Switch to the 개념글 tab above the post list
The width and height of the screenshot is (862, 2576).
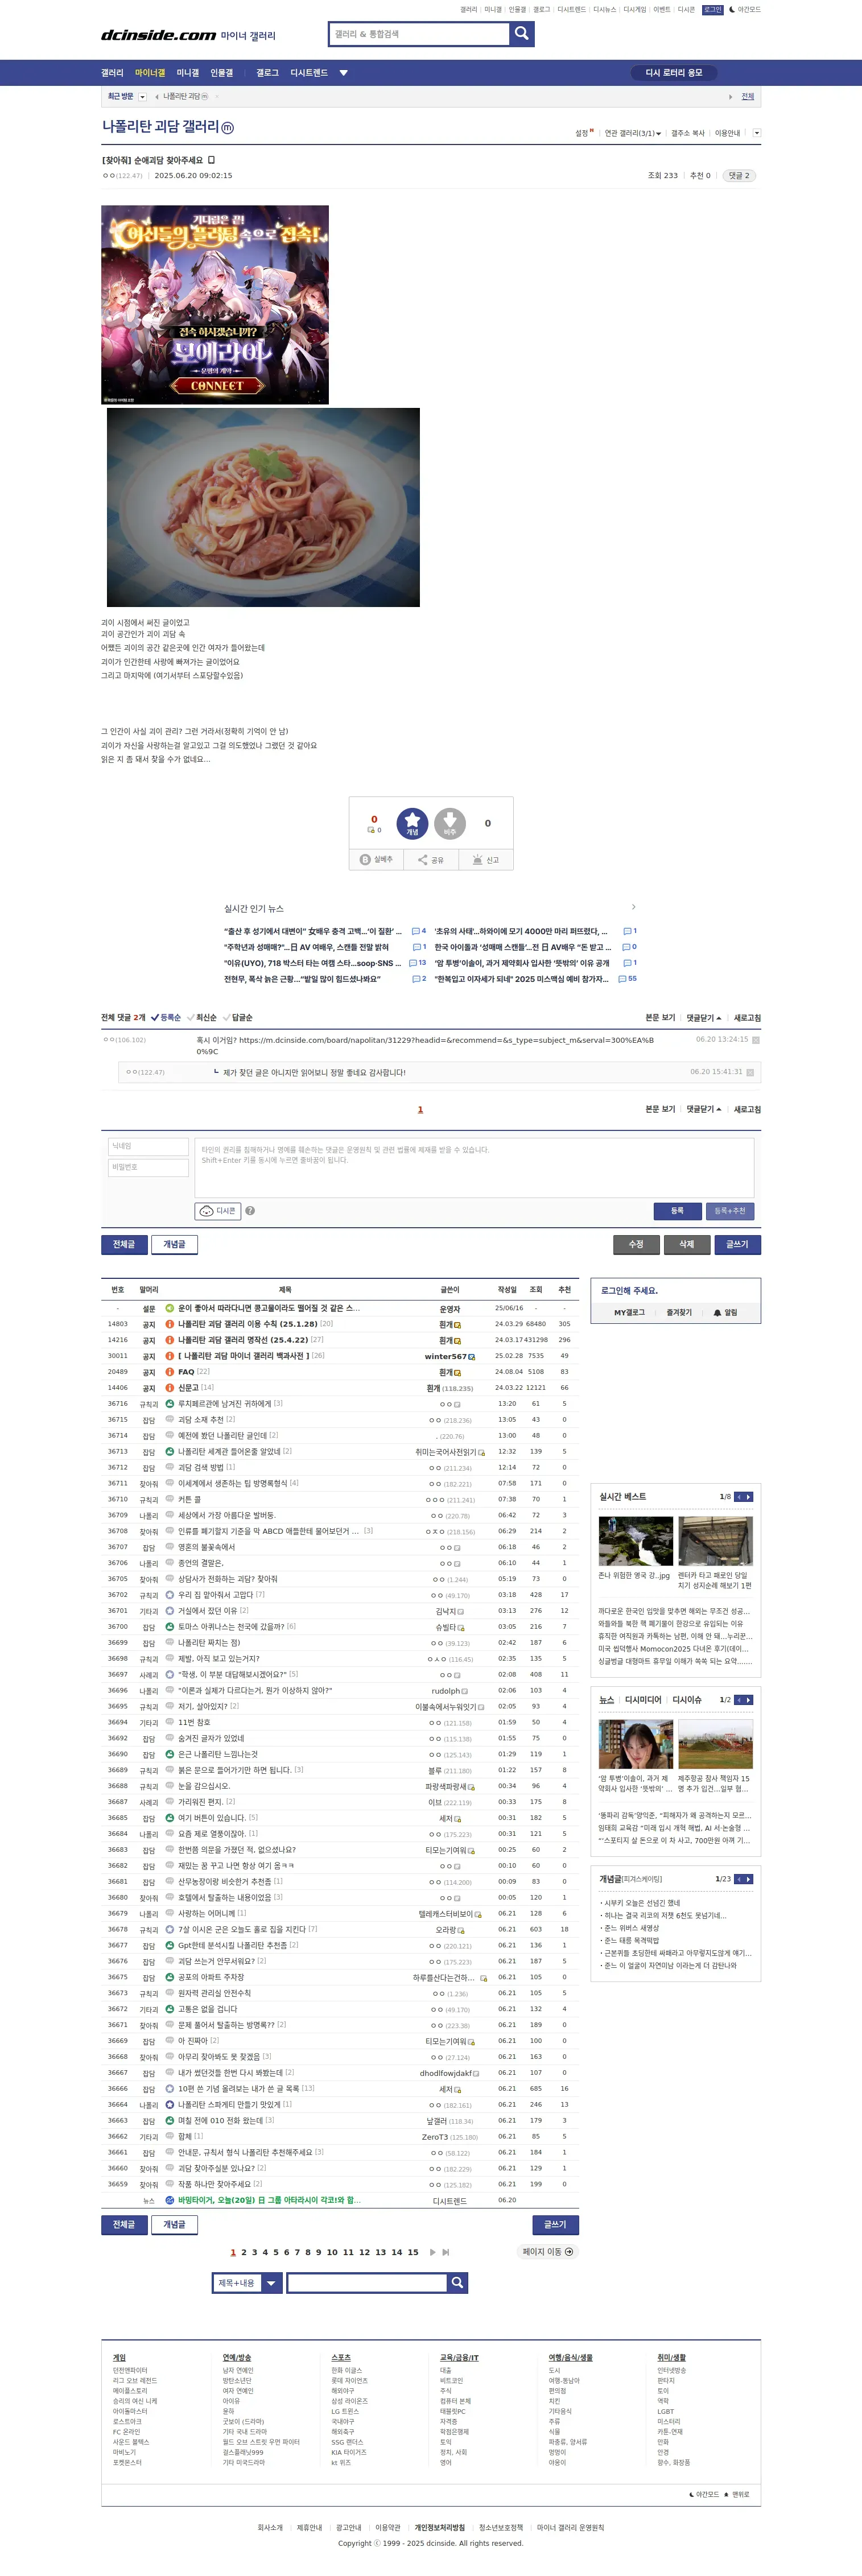(x=174, y=1244)
